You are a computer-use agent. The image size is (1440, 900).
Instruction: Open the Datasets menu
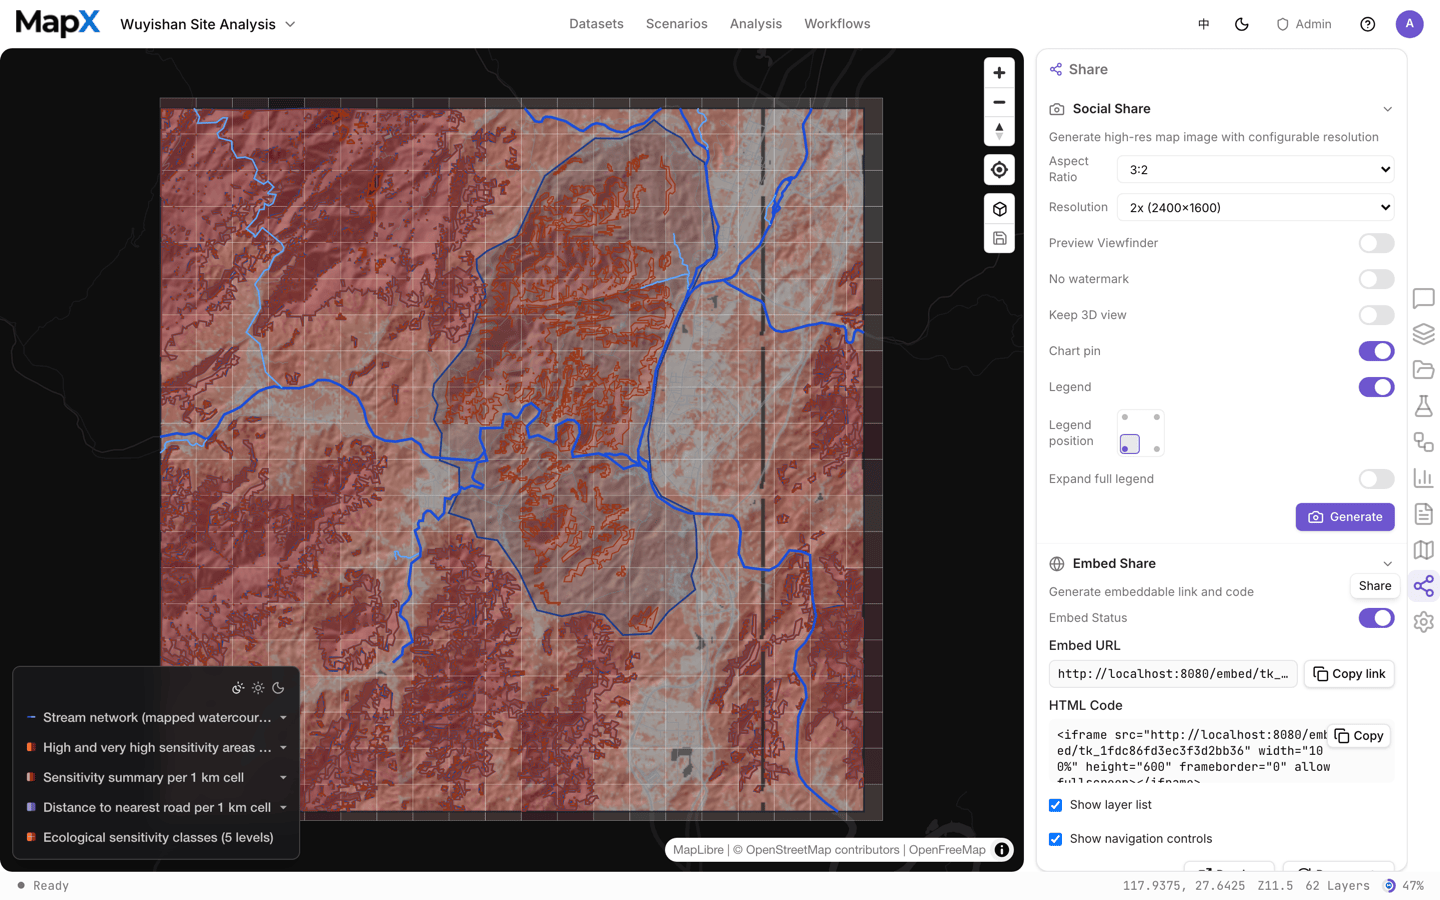[x=596, y=24]
